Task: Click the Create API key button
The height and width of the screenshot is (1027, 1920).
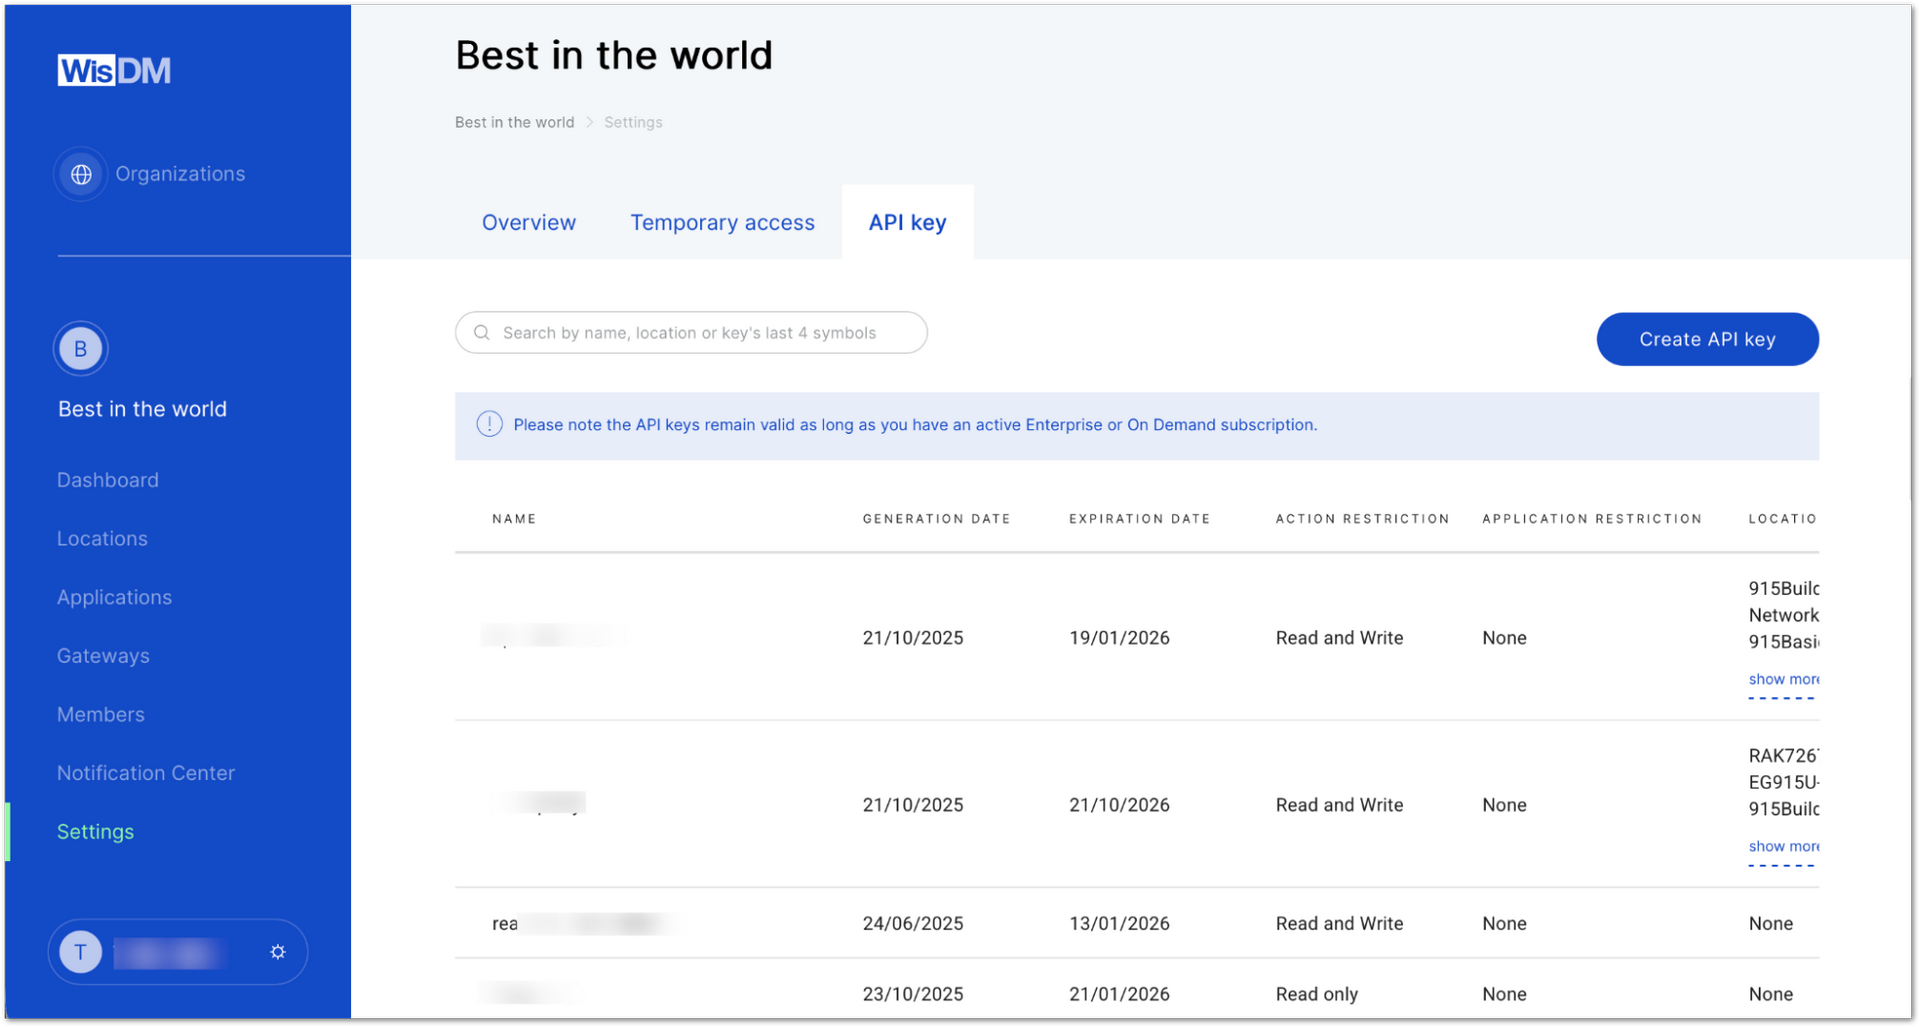Action: click(1706, 339)
